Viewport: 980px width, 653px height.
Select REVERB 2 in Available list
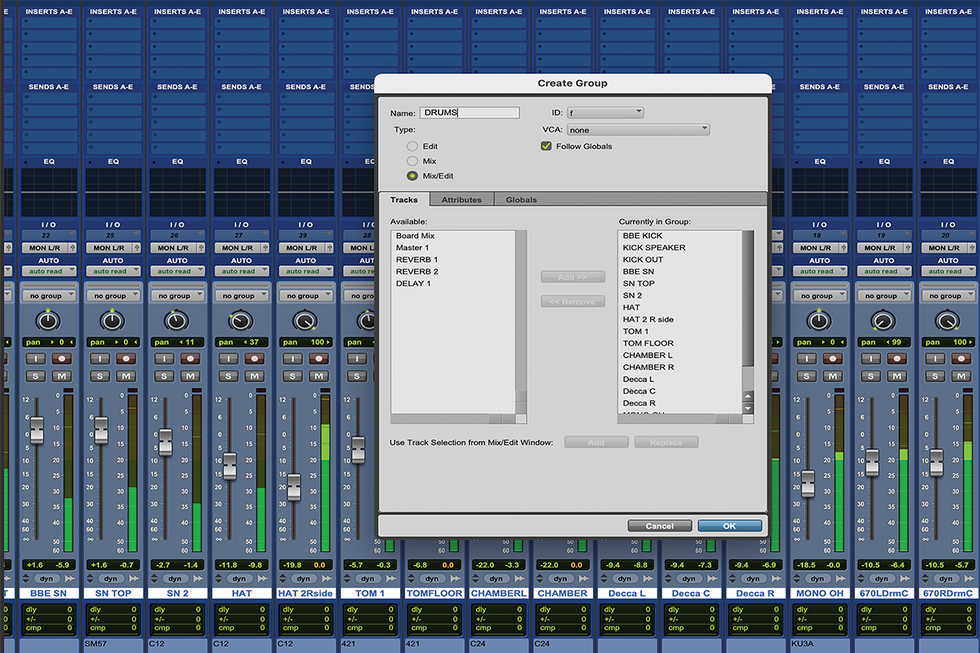[453, 271]
